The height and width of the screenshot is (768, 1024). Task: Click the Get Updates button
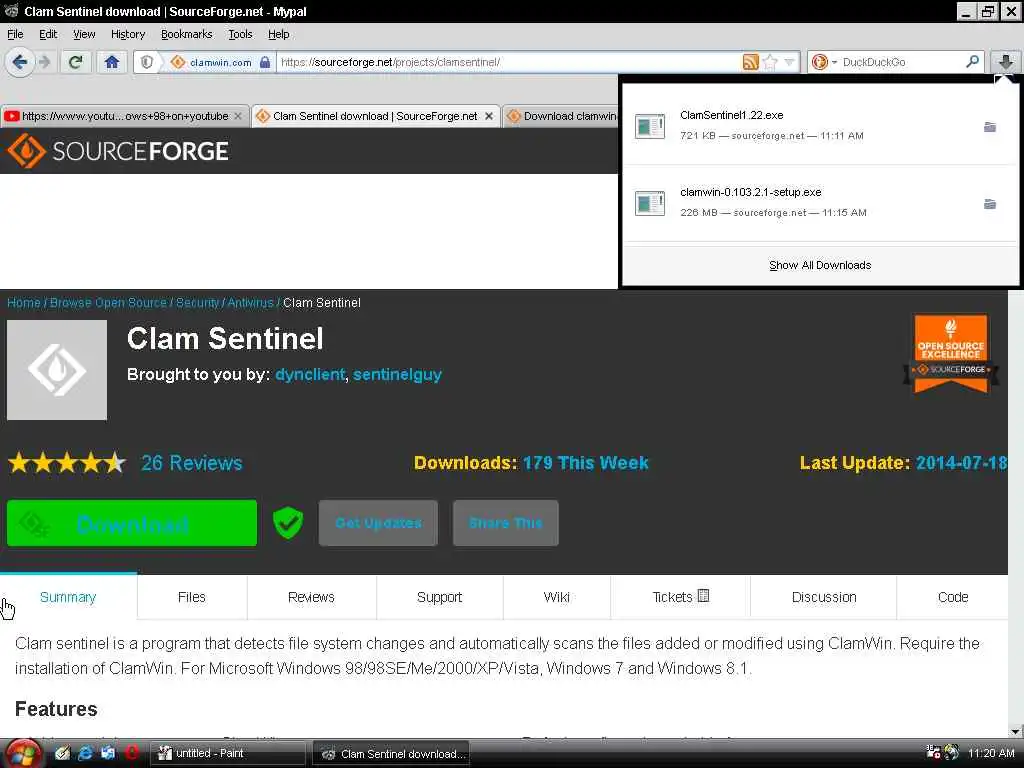click(x=378, y=523)
